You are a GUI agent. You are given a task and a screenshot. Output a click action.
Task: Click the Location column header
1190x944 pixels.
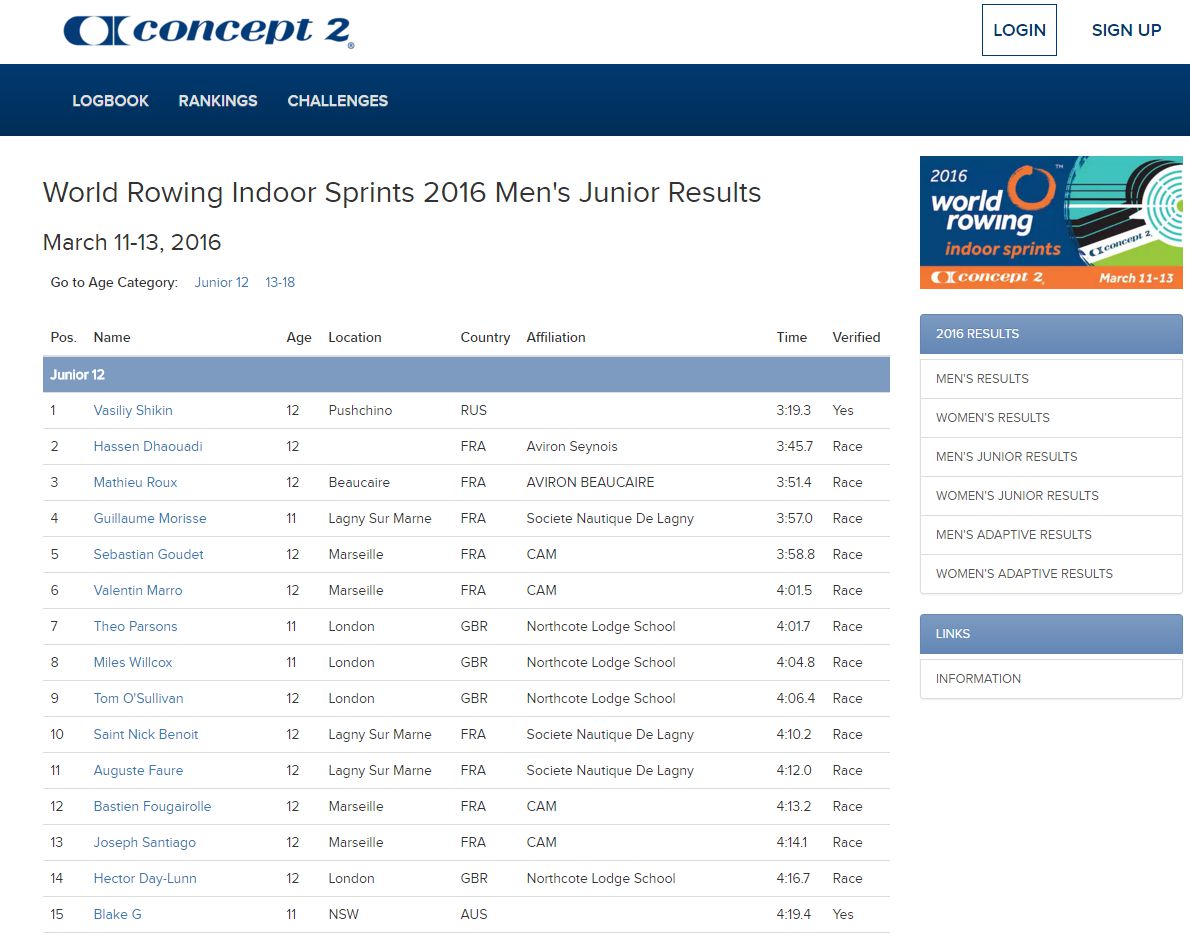click(354, 338)
